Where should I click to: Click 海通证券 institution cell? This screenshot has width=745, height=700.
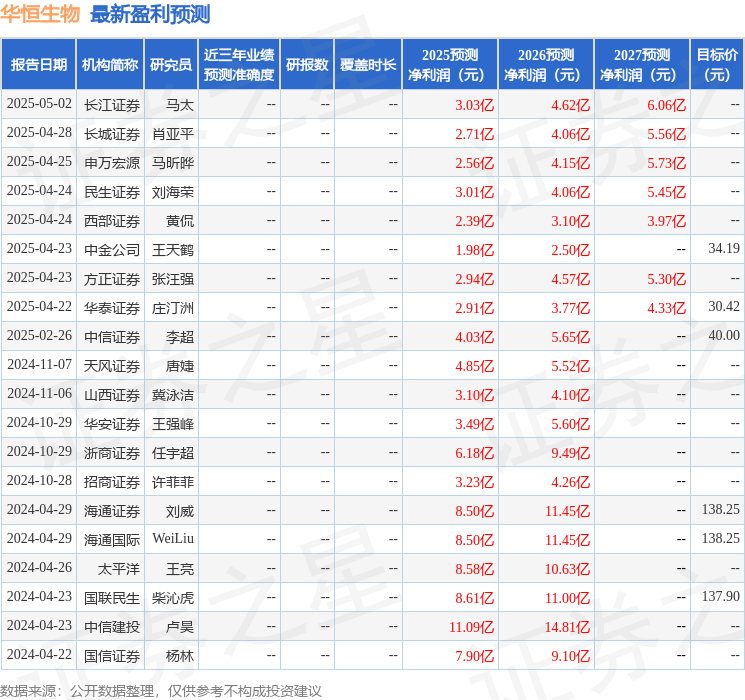(x=112, y=511)
